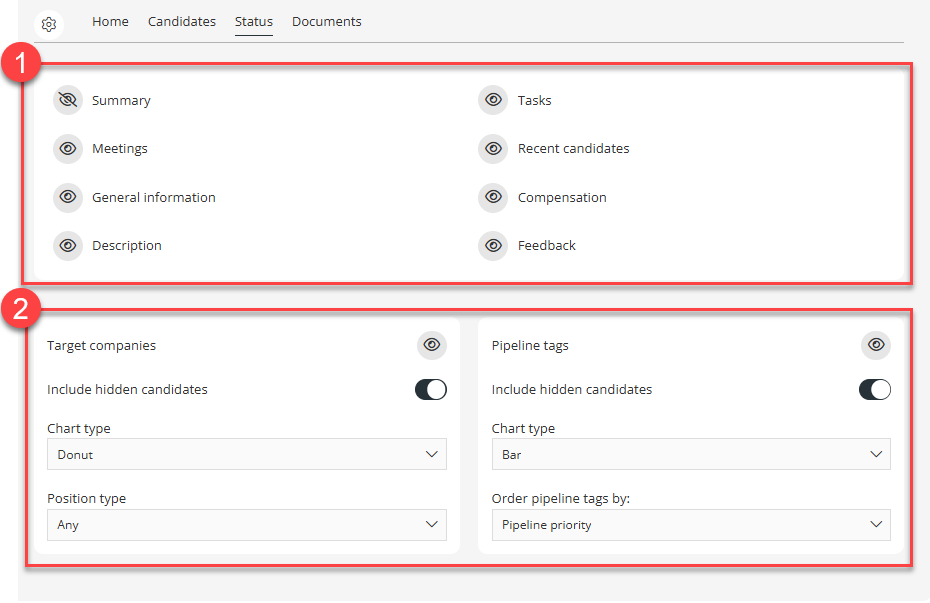Toggle Tasks section visibility eye

pyautogui.click(x=493, y=100)
